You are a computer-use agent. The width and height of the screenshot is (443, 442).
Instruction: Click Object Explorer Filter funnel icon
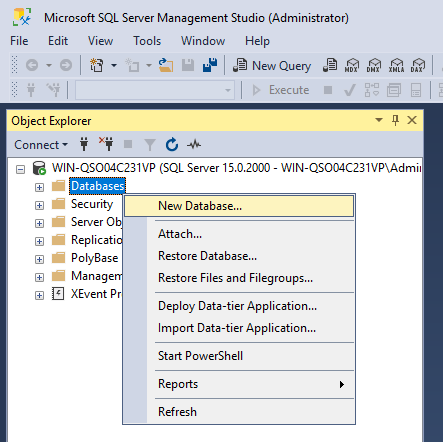click(x=150, y=145)
